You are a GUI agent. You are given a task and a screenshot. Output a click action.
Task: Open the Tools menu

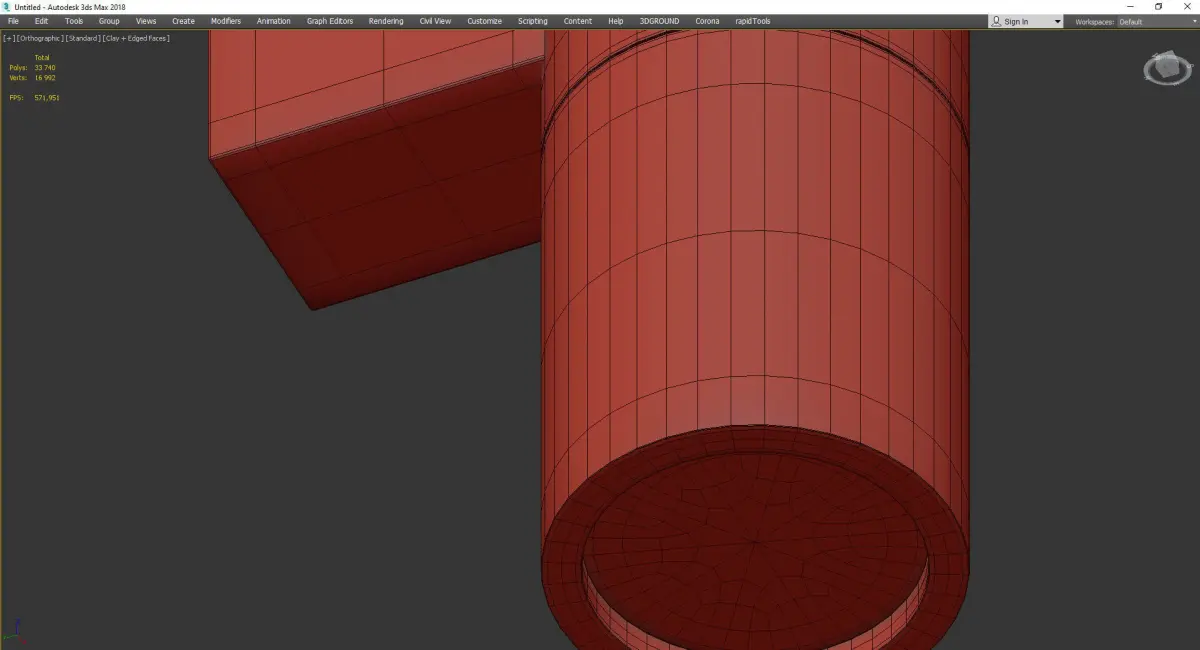pyautogui.click(x=74, y=21)
